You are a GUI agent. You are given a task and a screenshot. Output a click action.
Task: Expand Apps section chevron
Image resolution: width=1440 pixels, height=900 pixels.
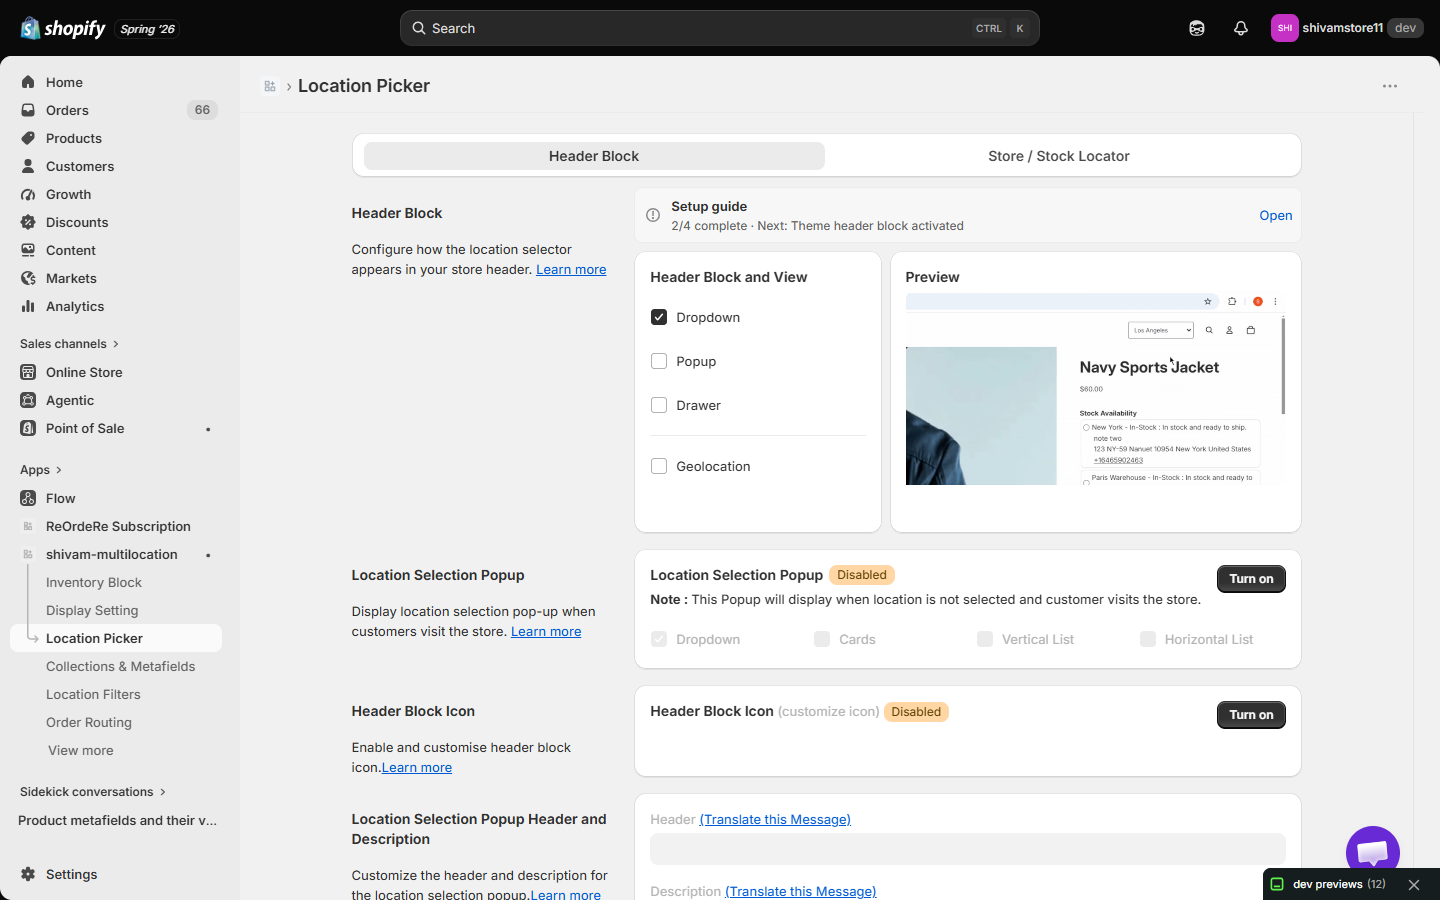click(59, 470)
